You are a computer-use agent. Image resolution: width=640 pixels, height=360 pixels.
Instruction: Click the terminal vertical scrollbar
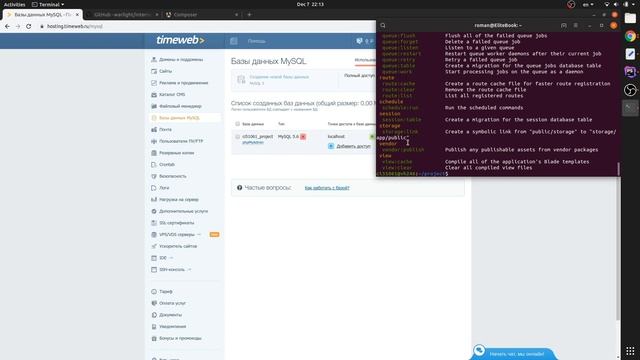618,169
